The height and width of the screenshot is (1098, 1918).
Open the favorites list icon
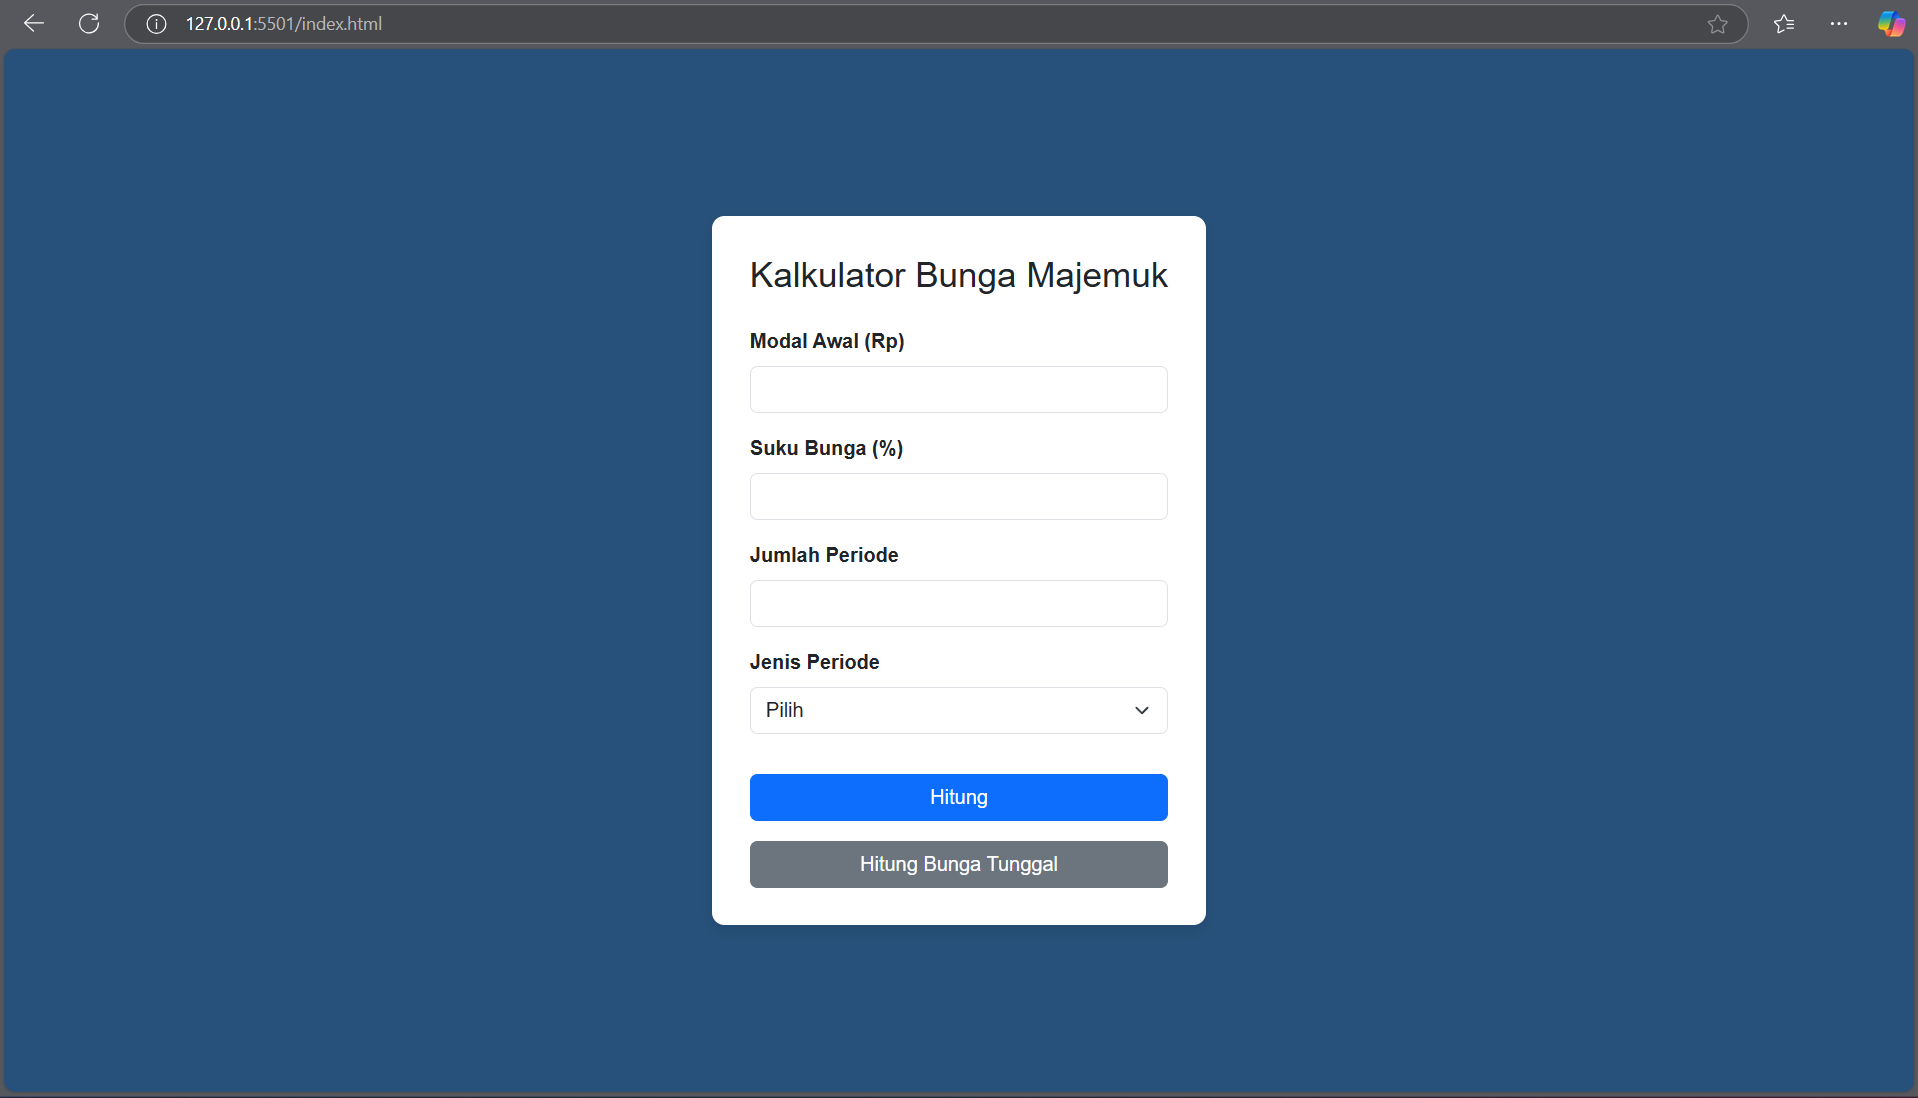(1785, 24)
